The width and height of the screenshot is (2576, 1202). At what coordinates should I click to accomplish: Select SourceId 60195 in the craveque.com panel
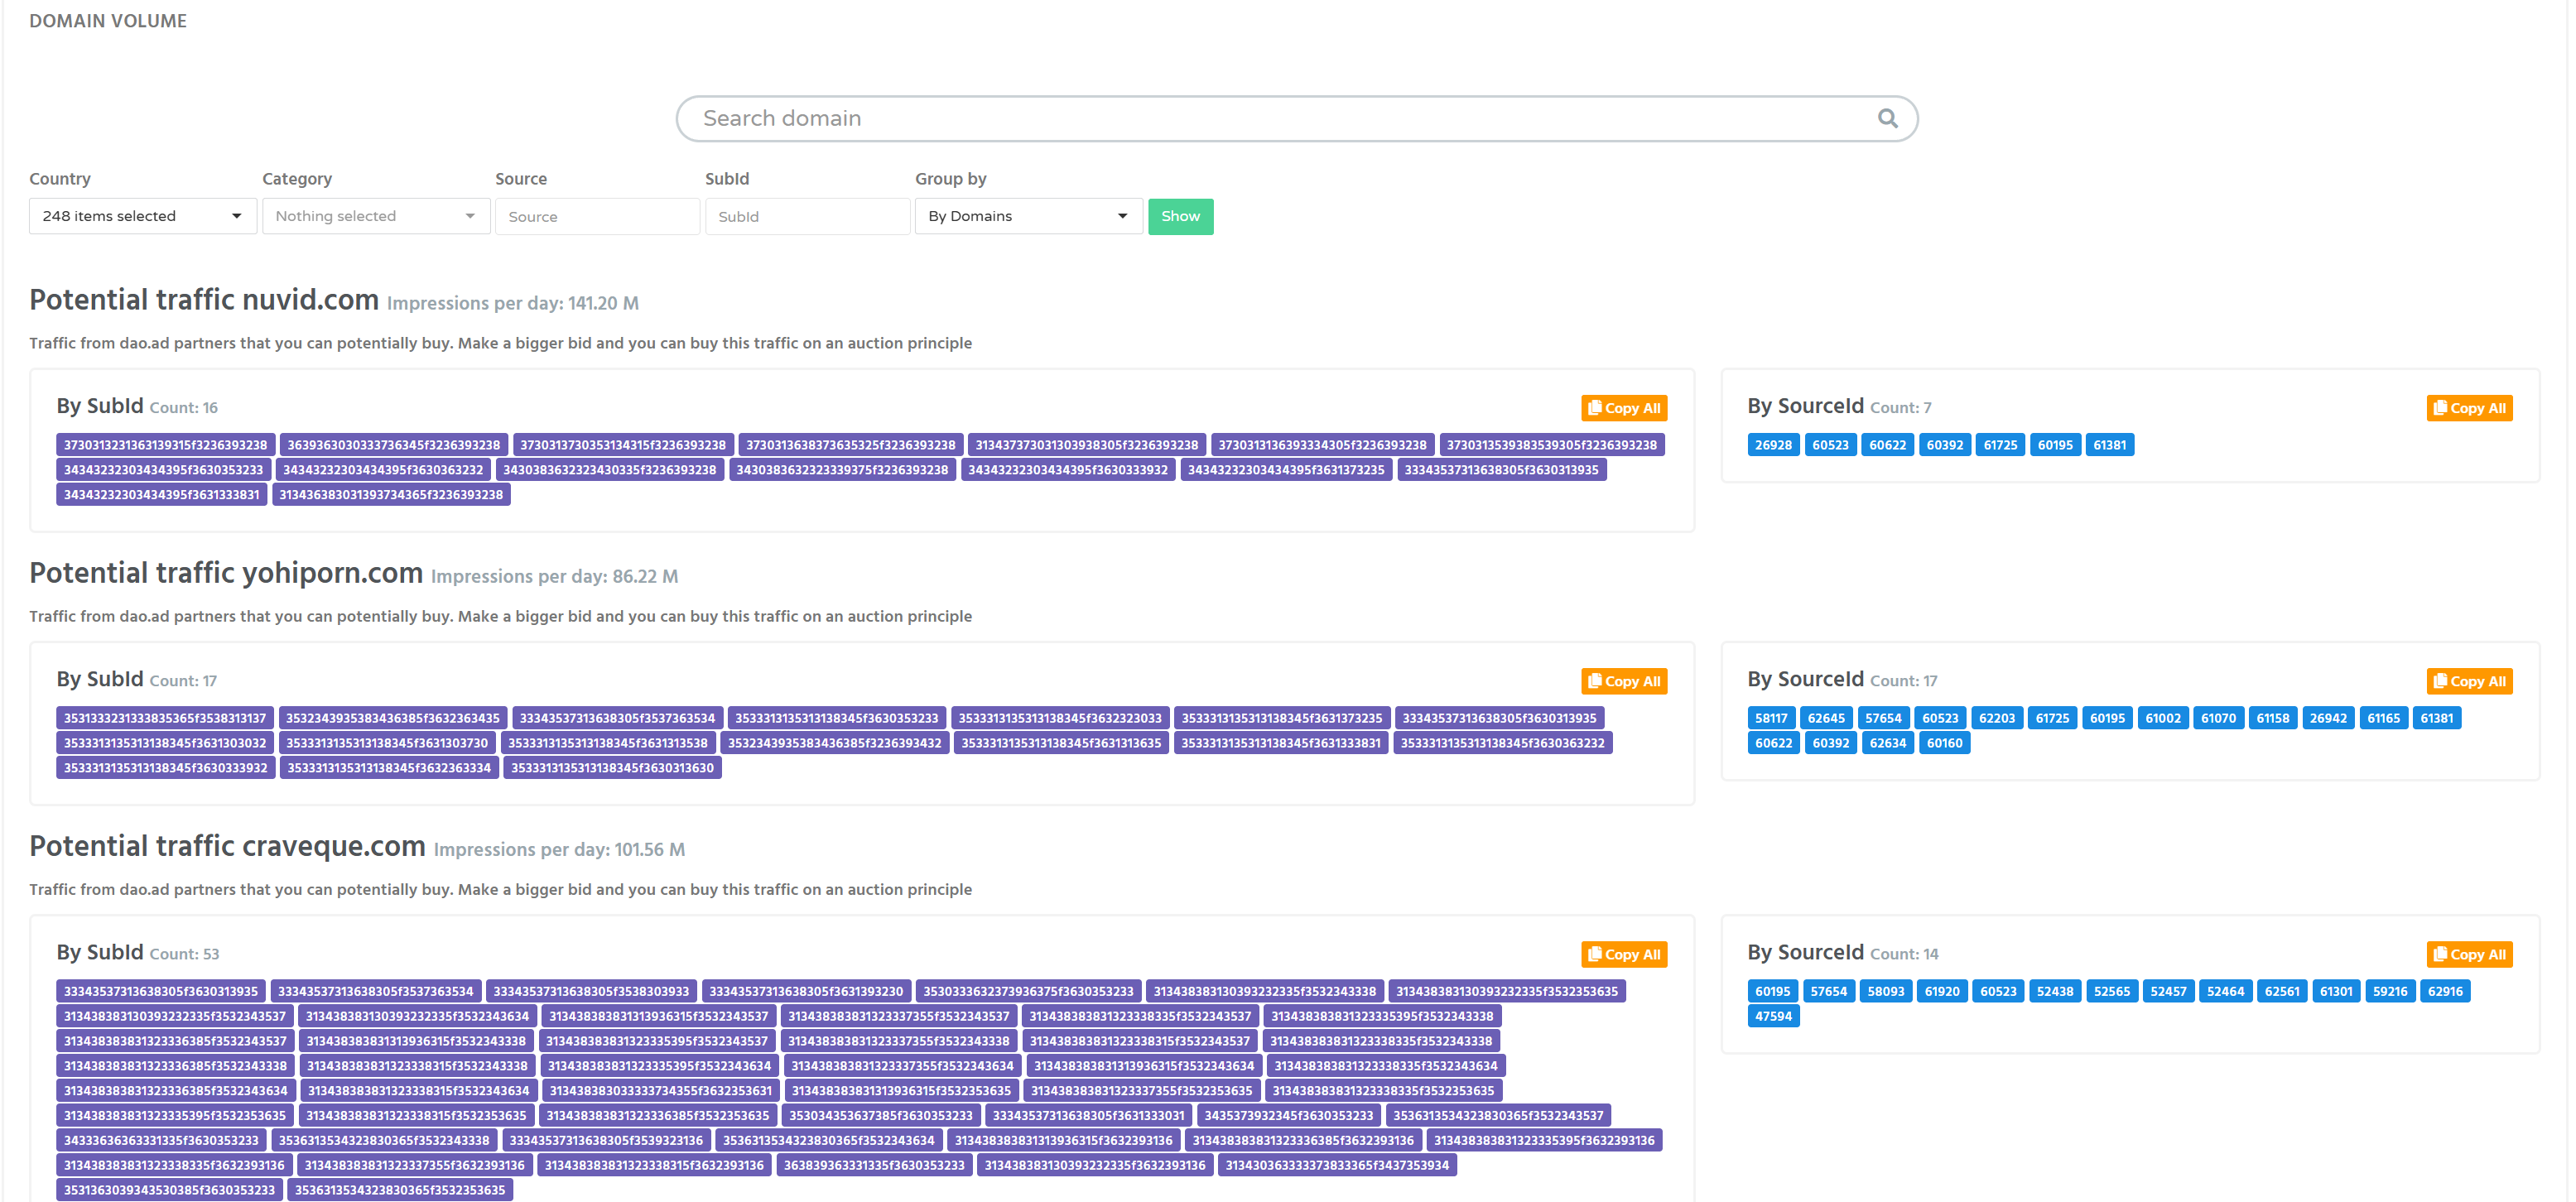(x=1772, y=991)
